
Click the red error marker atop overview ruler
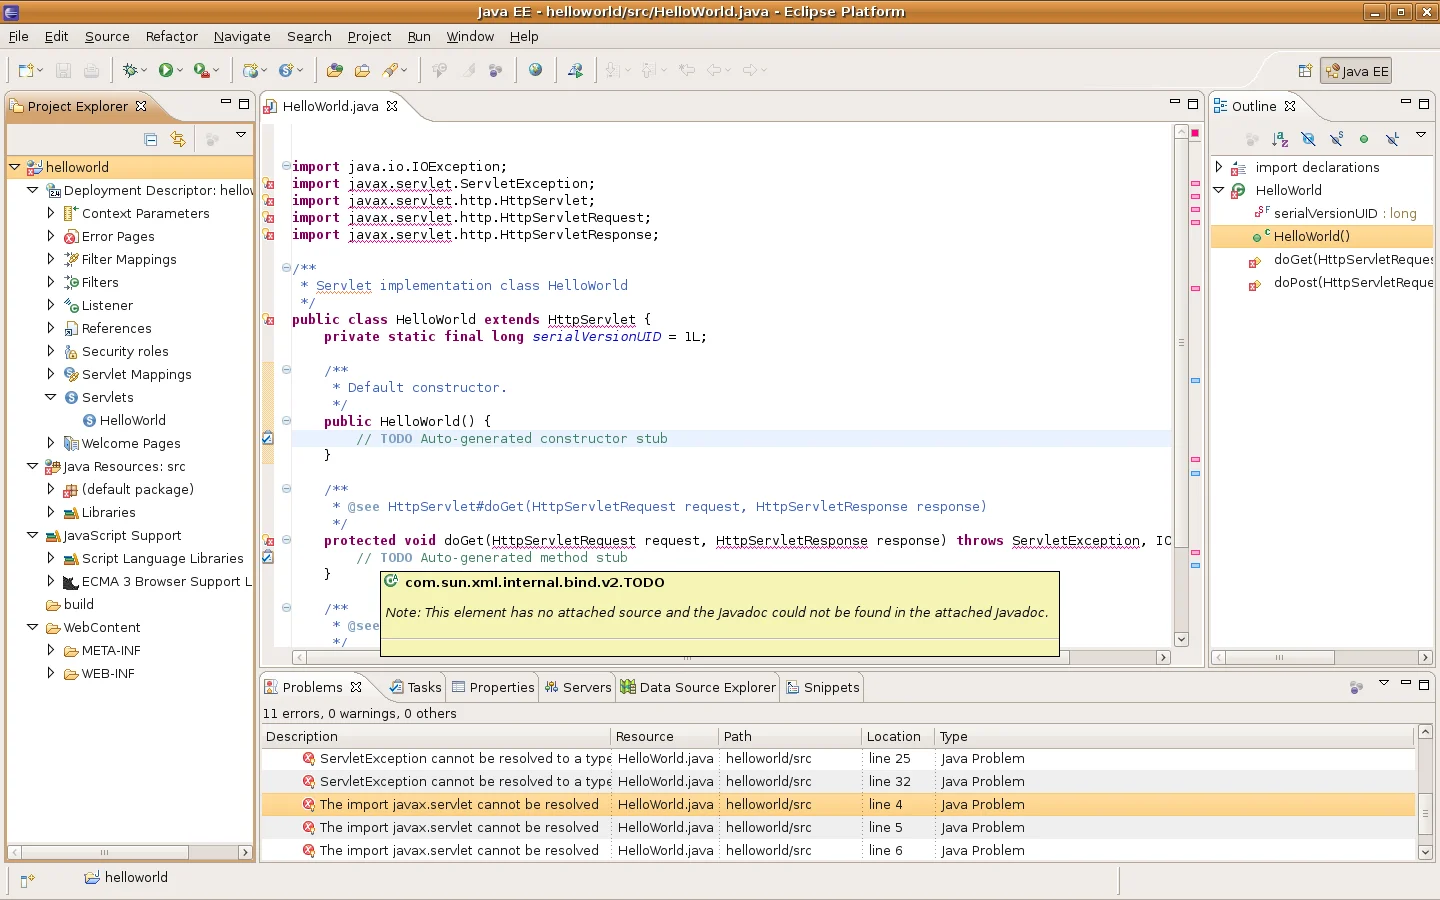pos(1195,132)
